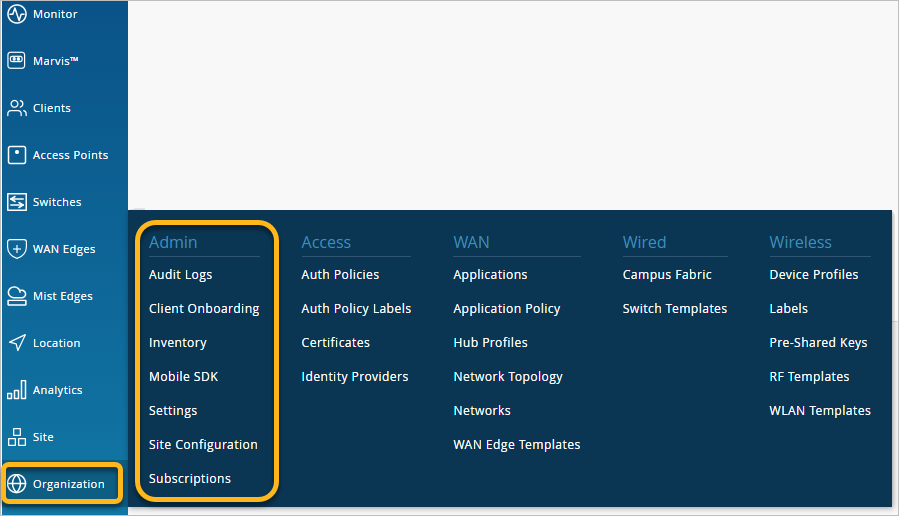The width and height of the screenshot is (899, 516).
Task: Choose Identity Providers under Access
Action: click(354, 377)
